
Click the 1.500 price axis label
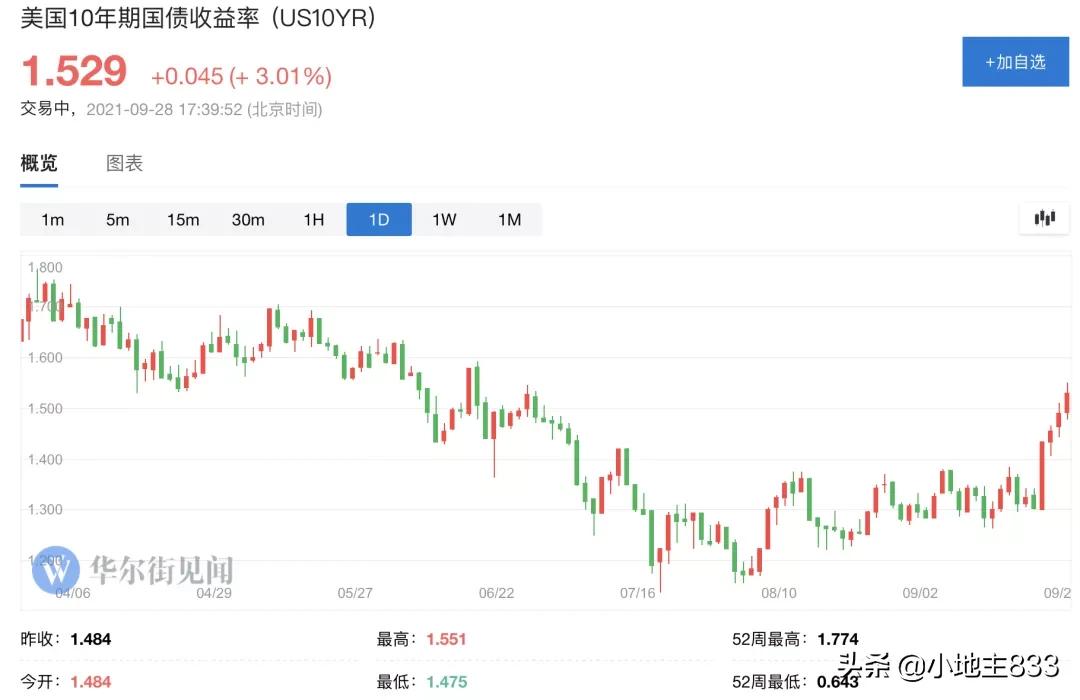46,409
